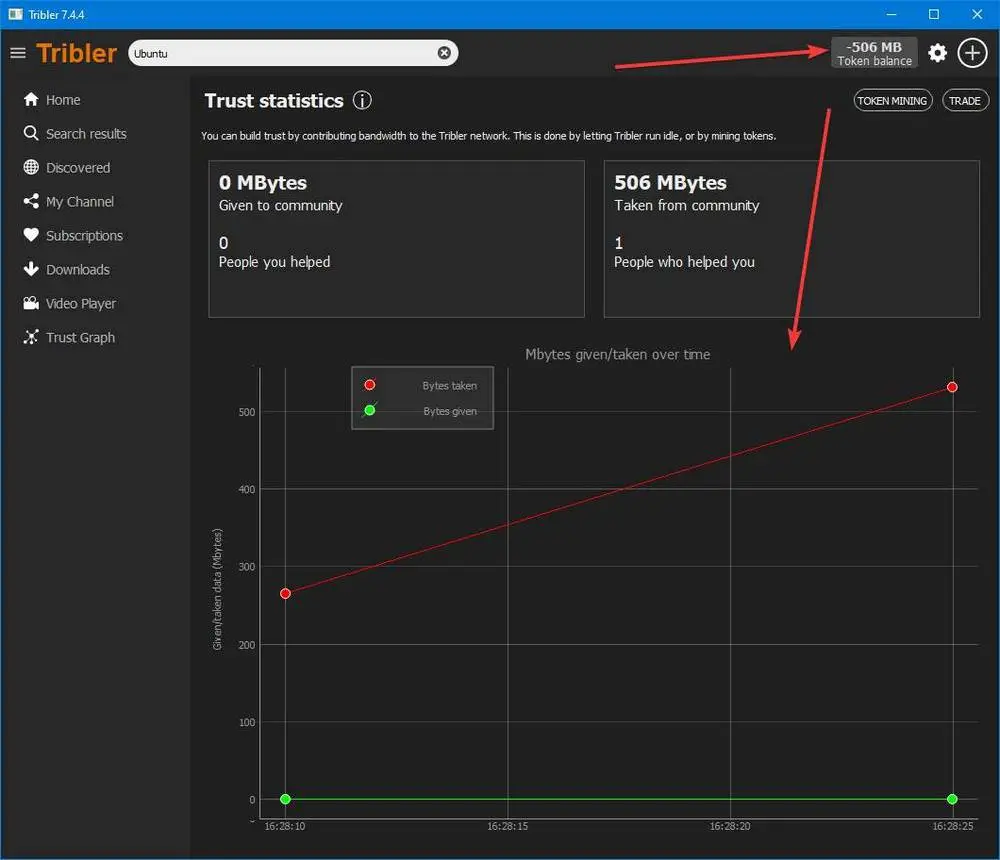Click the Tribler window title bar icon
The image size is (1000, 860).
pyautogui.click(x=15, y=14)
